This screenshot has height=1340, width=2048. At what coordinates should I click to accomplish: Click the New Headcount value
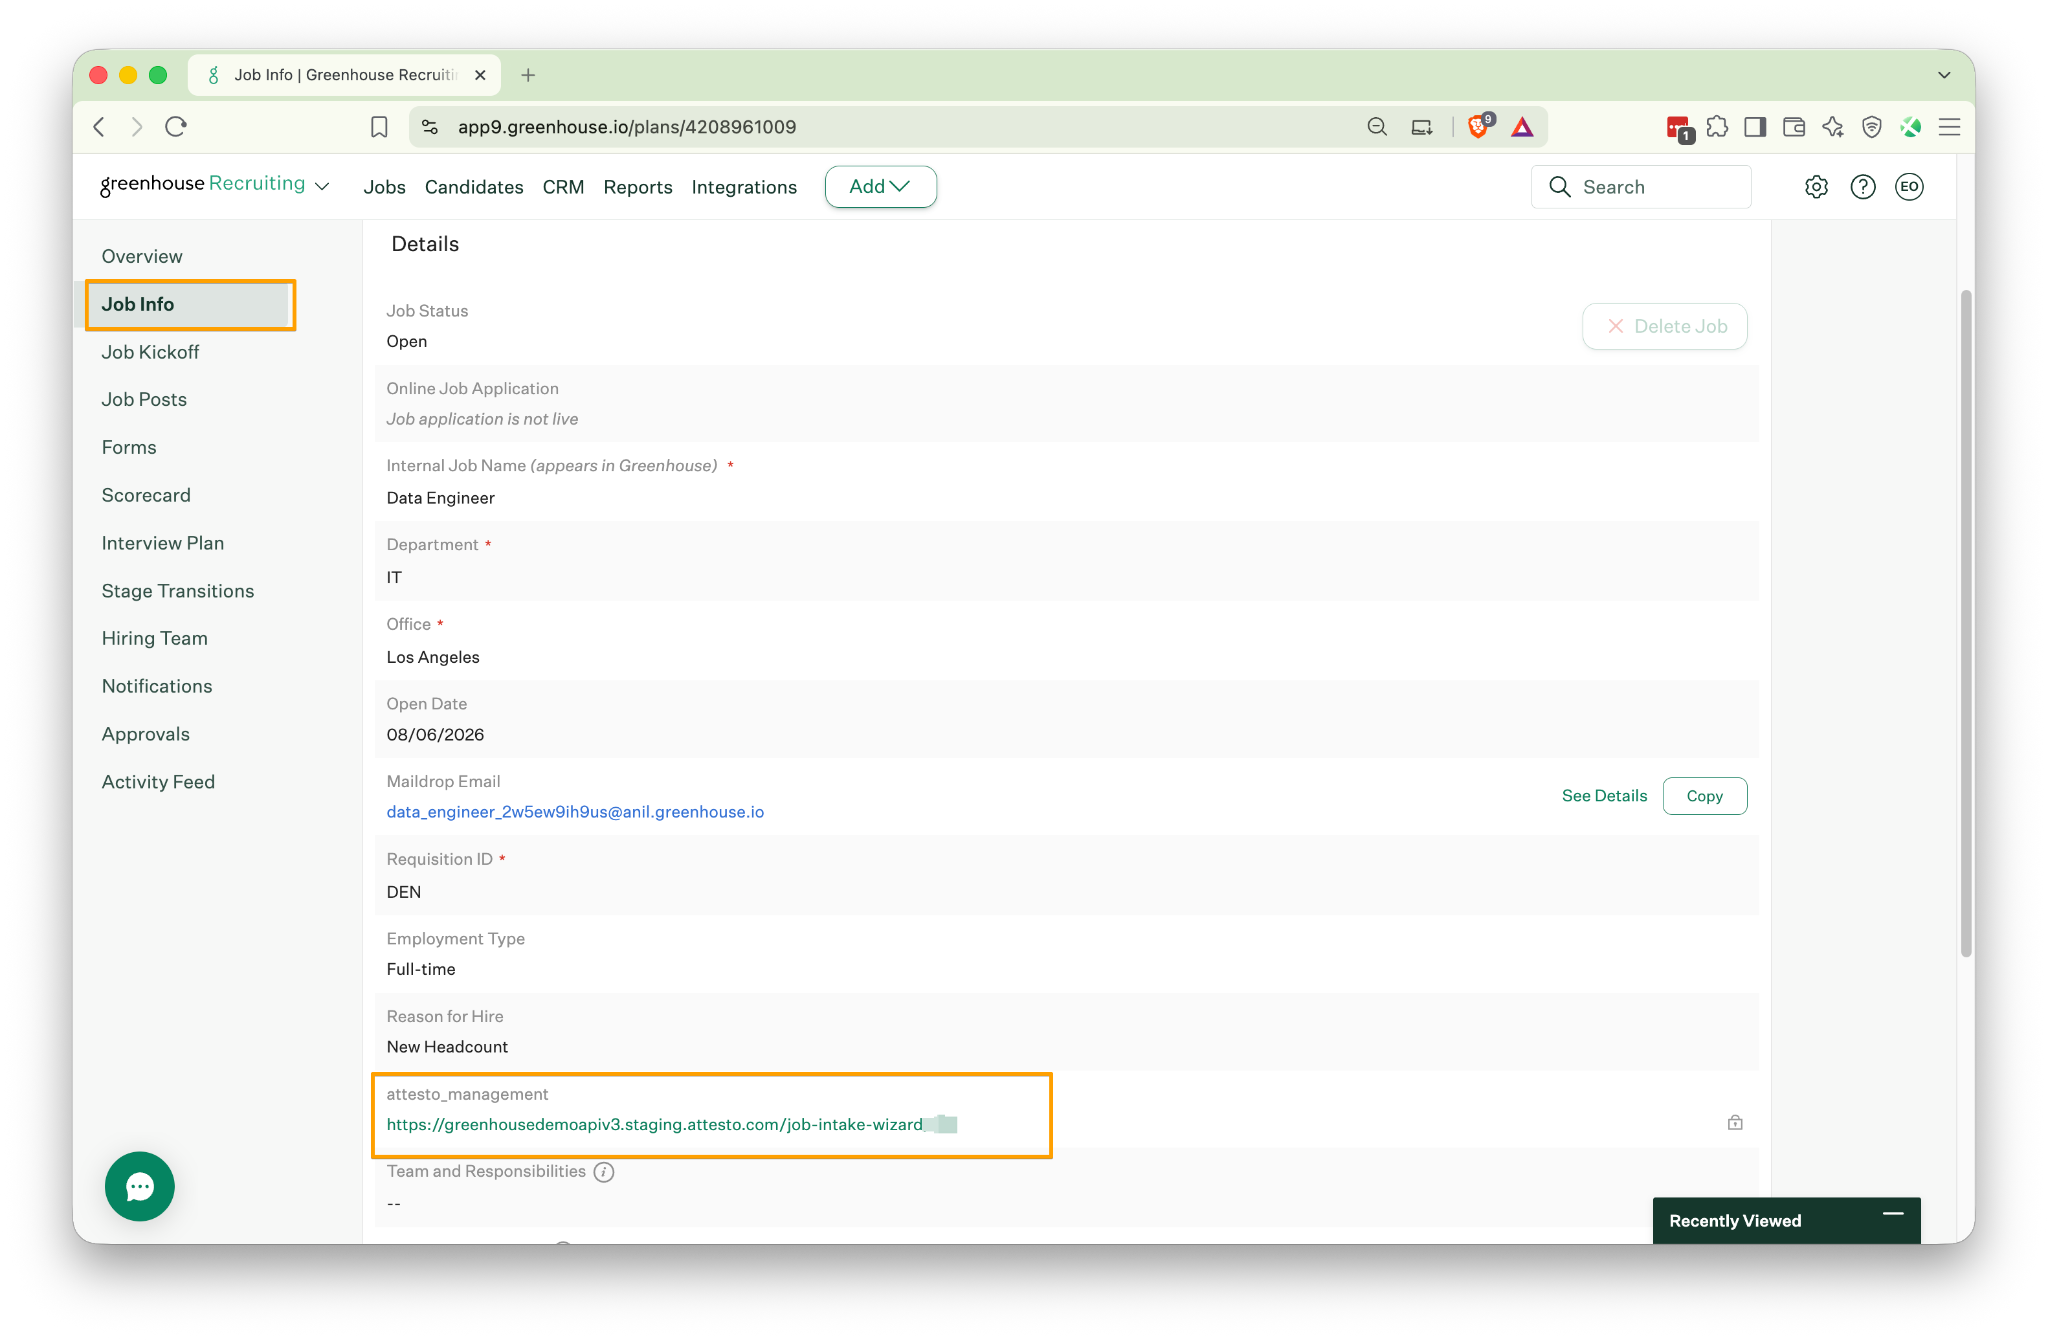click(447, 1047)
